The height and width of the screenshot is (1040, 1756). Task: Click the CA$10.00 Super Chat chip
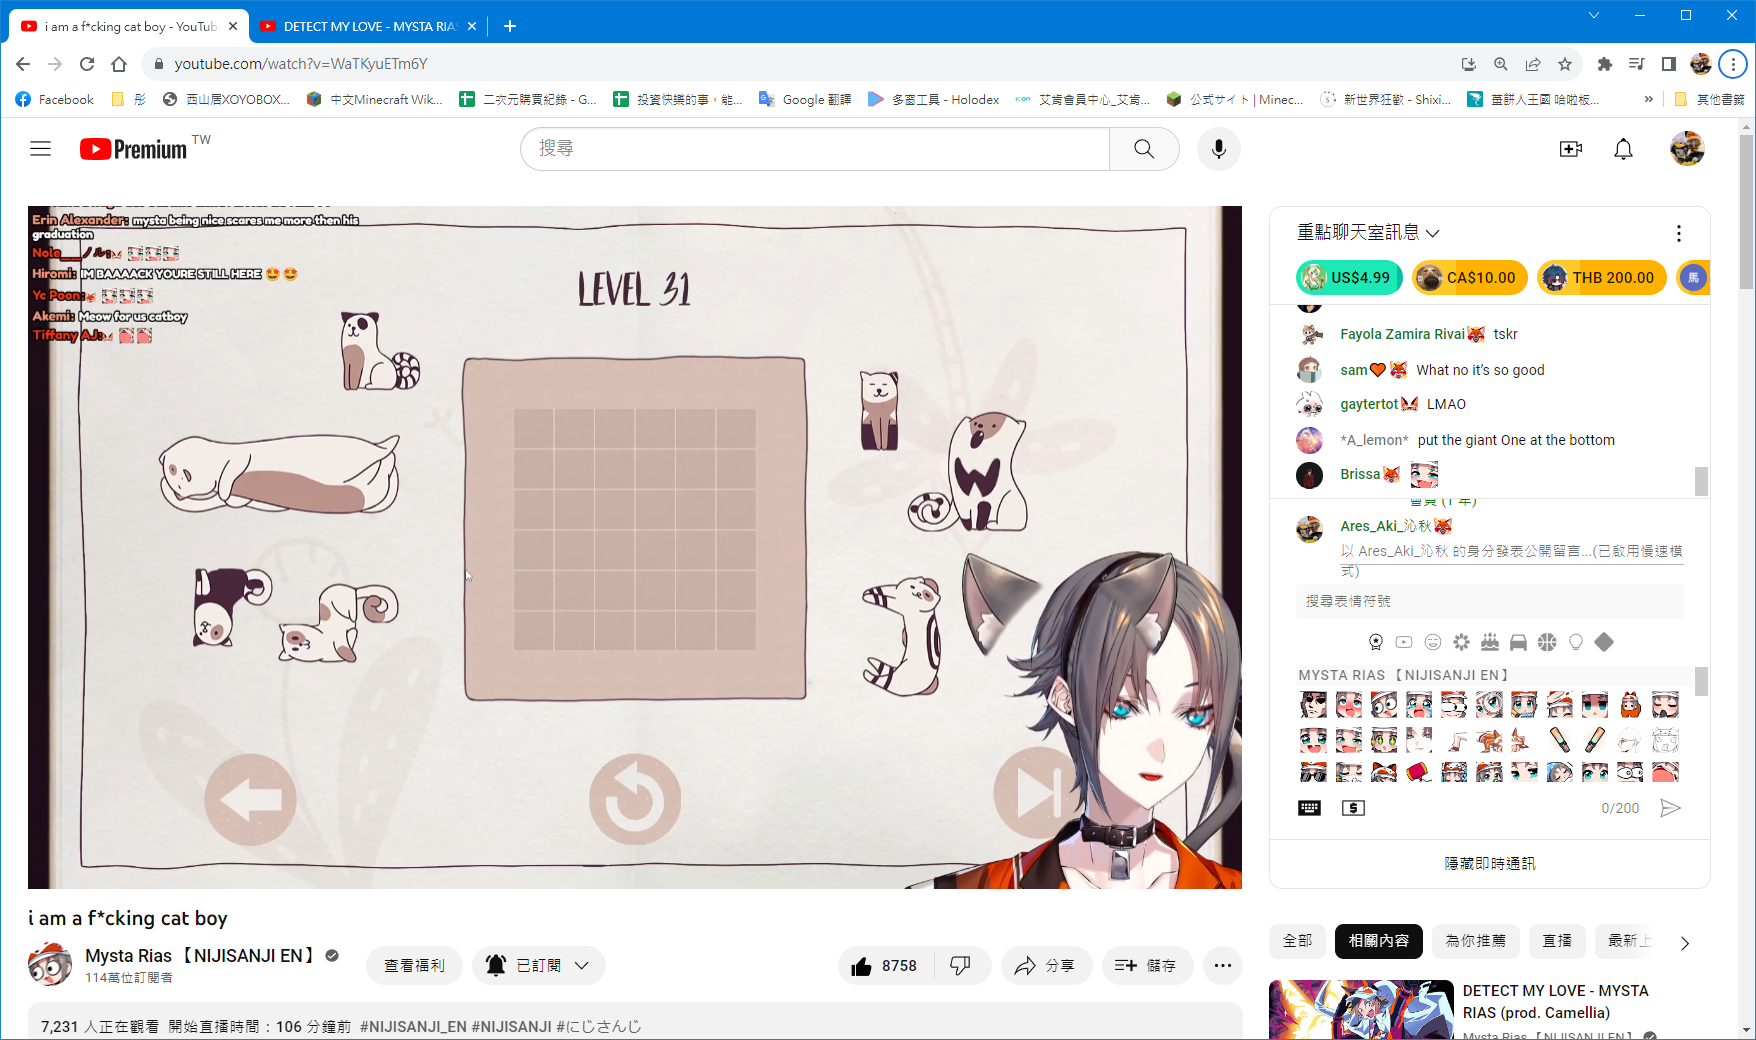point(1469,278)
